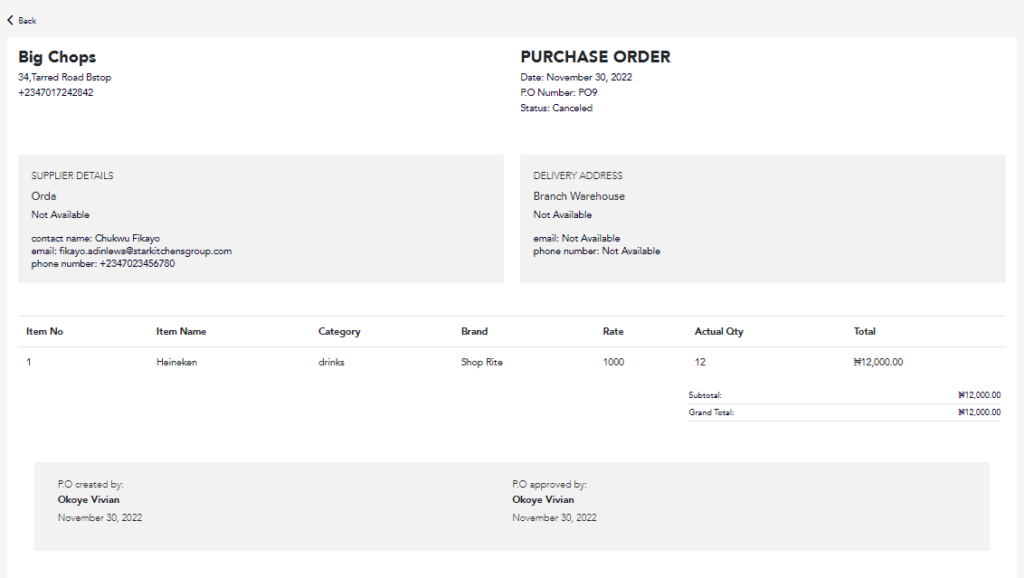Select the Status: Canceled text
Viewport: 1024px width, 578px height.
click(556, 108)
